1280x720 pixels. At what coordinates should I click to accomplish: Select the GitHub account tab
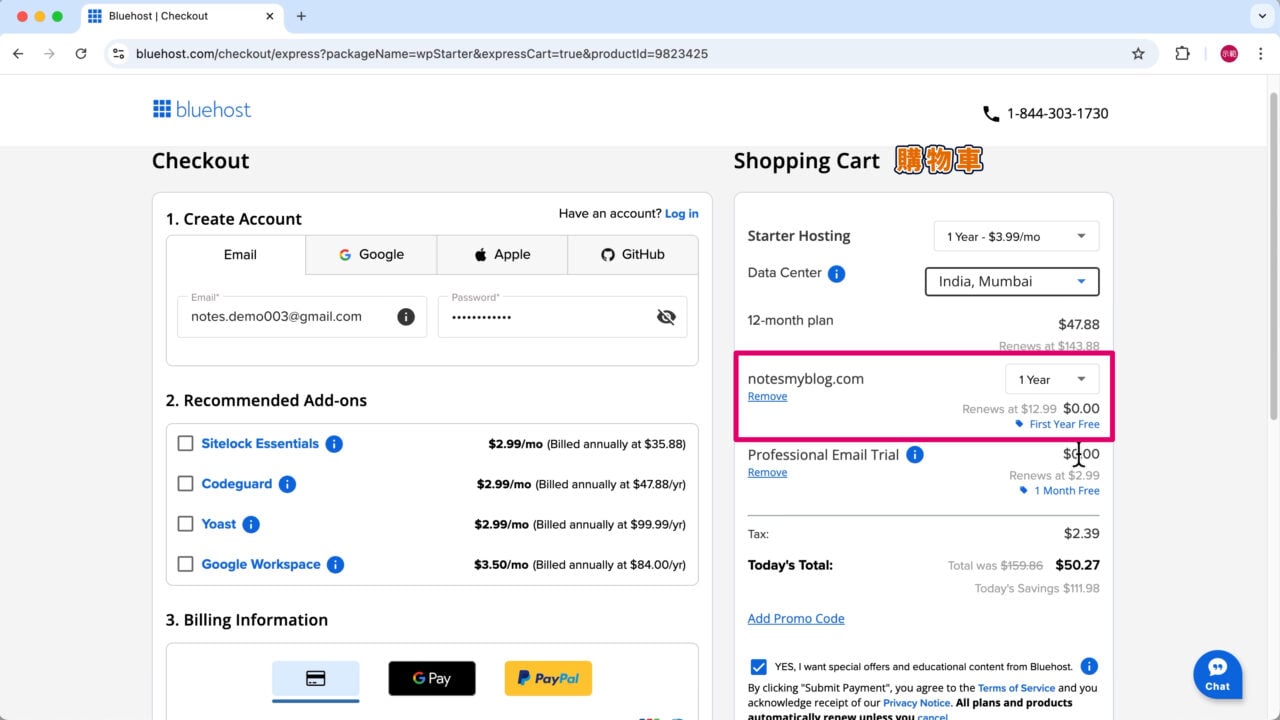(x=632, y=255)
